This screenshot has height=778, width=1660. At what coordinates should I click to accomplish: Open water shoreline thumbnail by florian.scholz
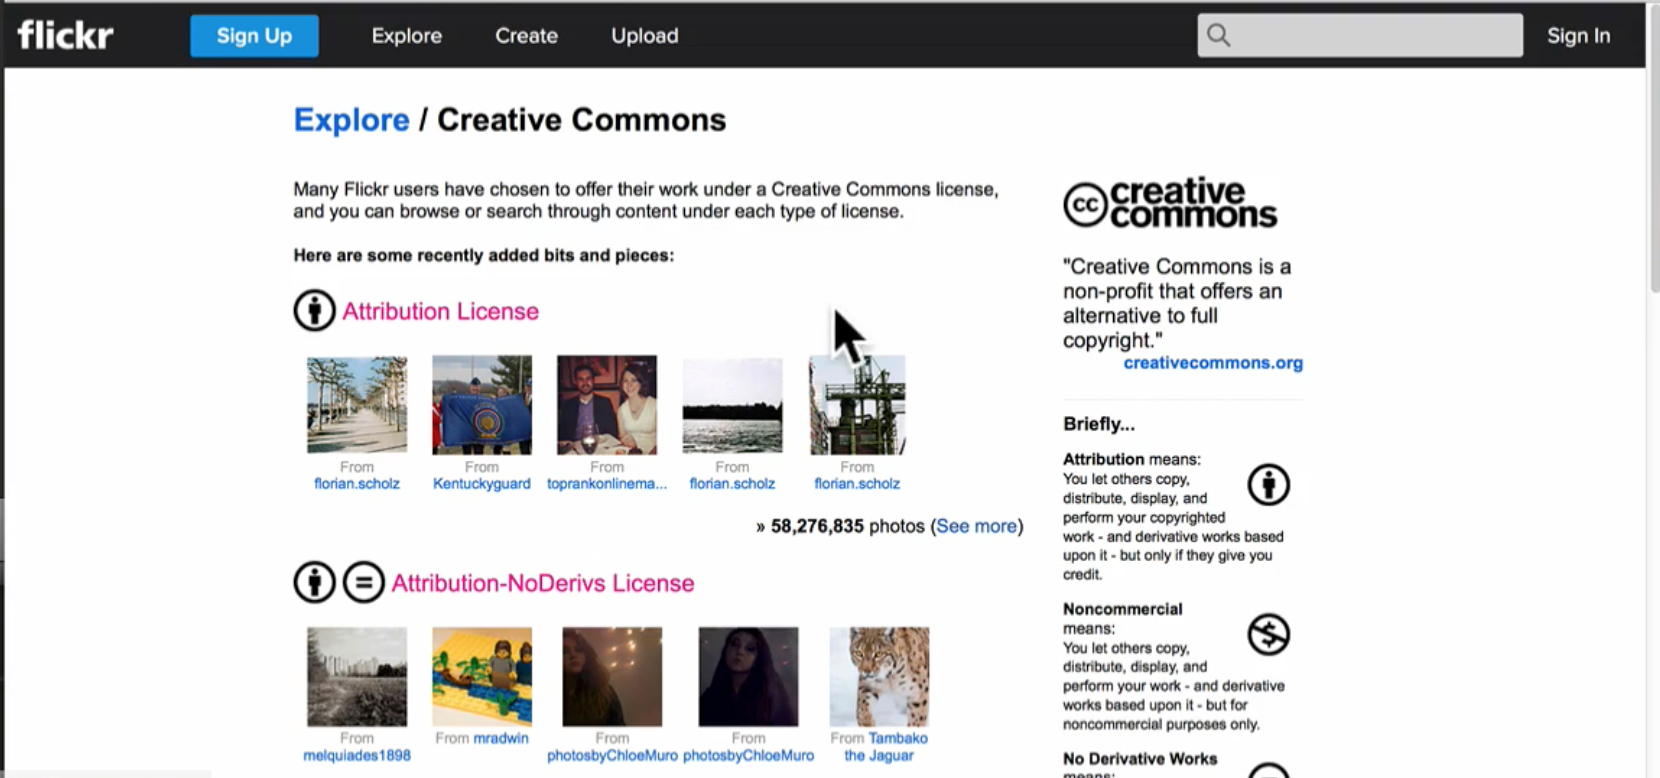[732, 405]
